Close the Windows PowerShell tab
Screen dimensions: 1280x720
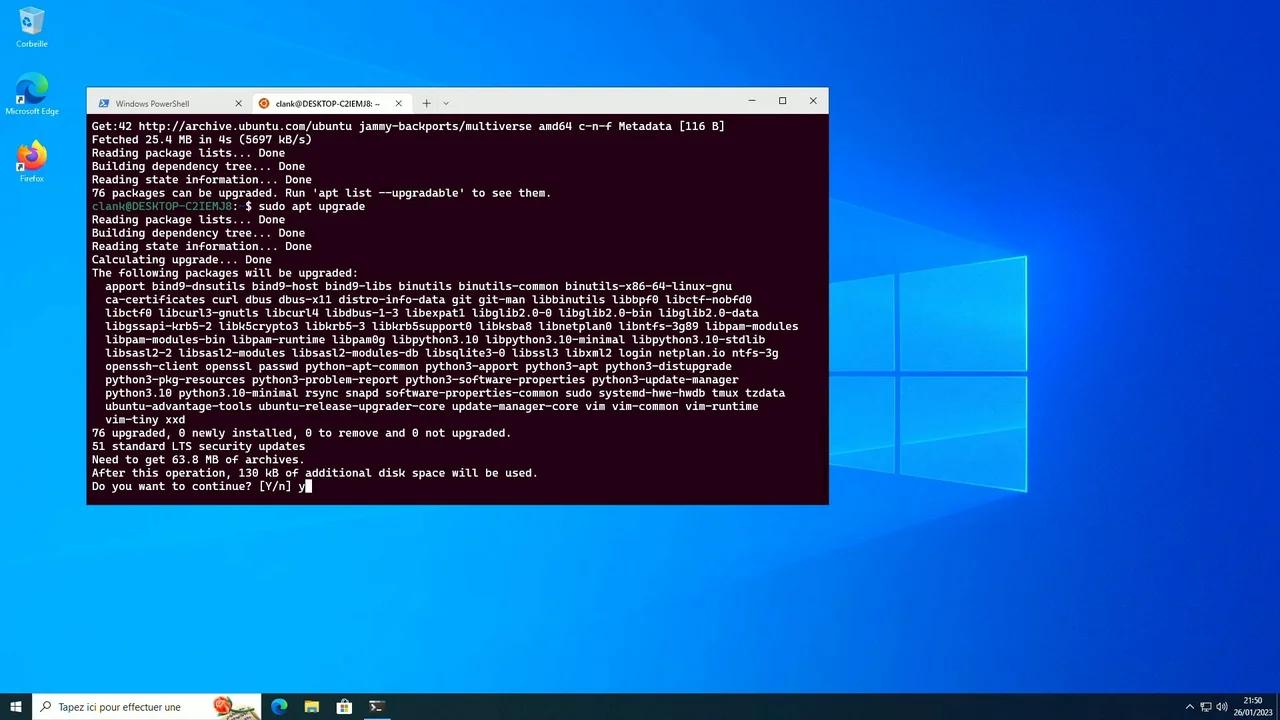[238, 103]
